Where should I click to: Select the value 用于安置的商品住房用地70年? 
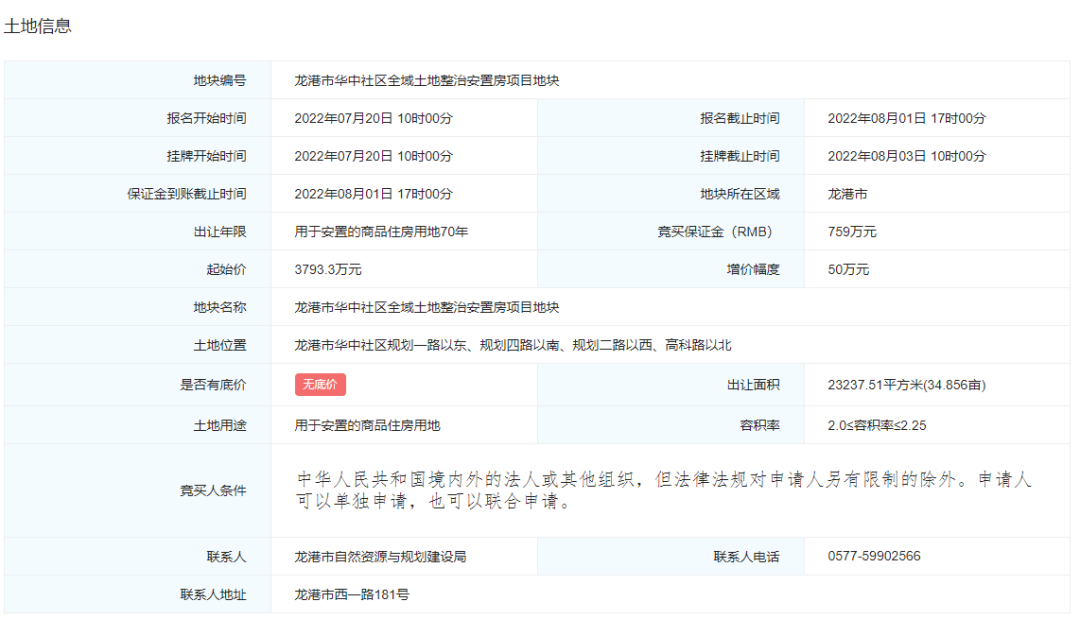click(x=381, y=232)
